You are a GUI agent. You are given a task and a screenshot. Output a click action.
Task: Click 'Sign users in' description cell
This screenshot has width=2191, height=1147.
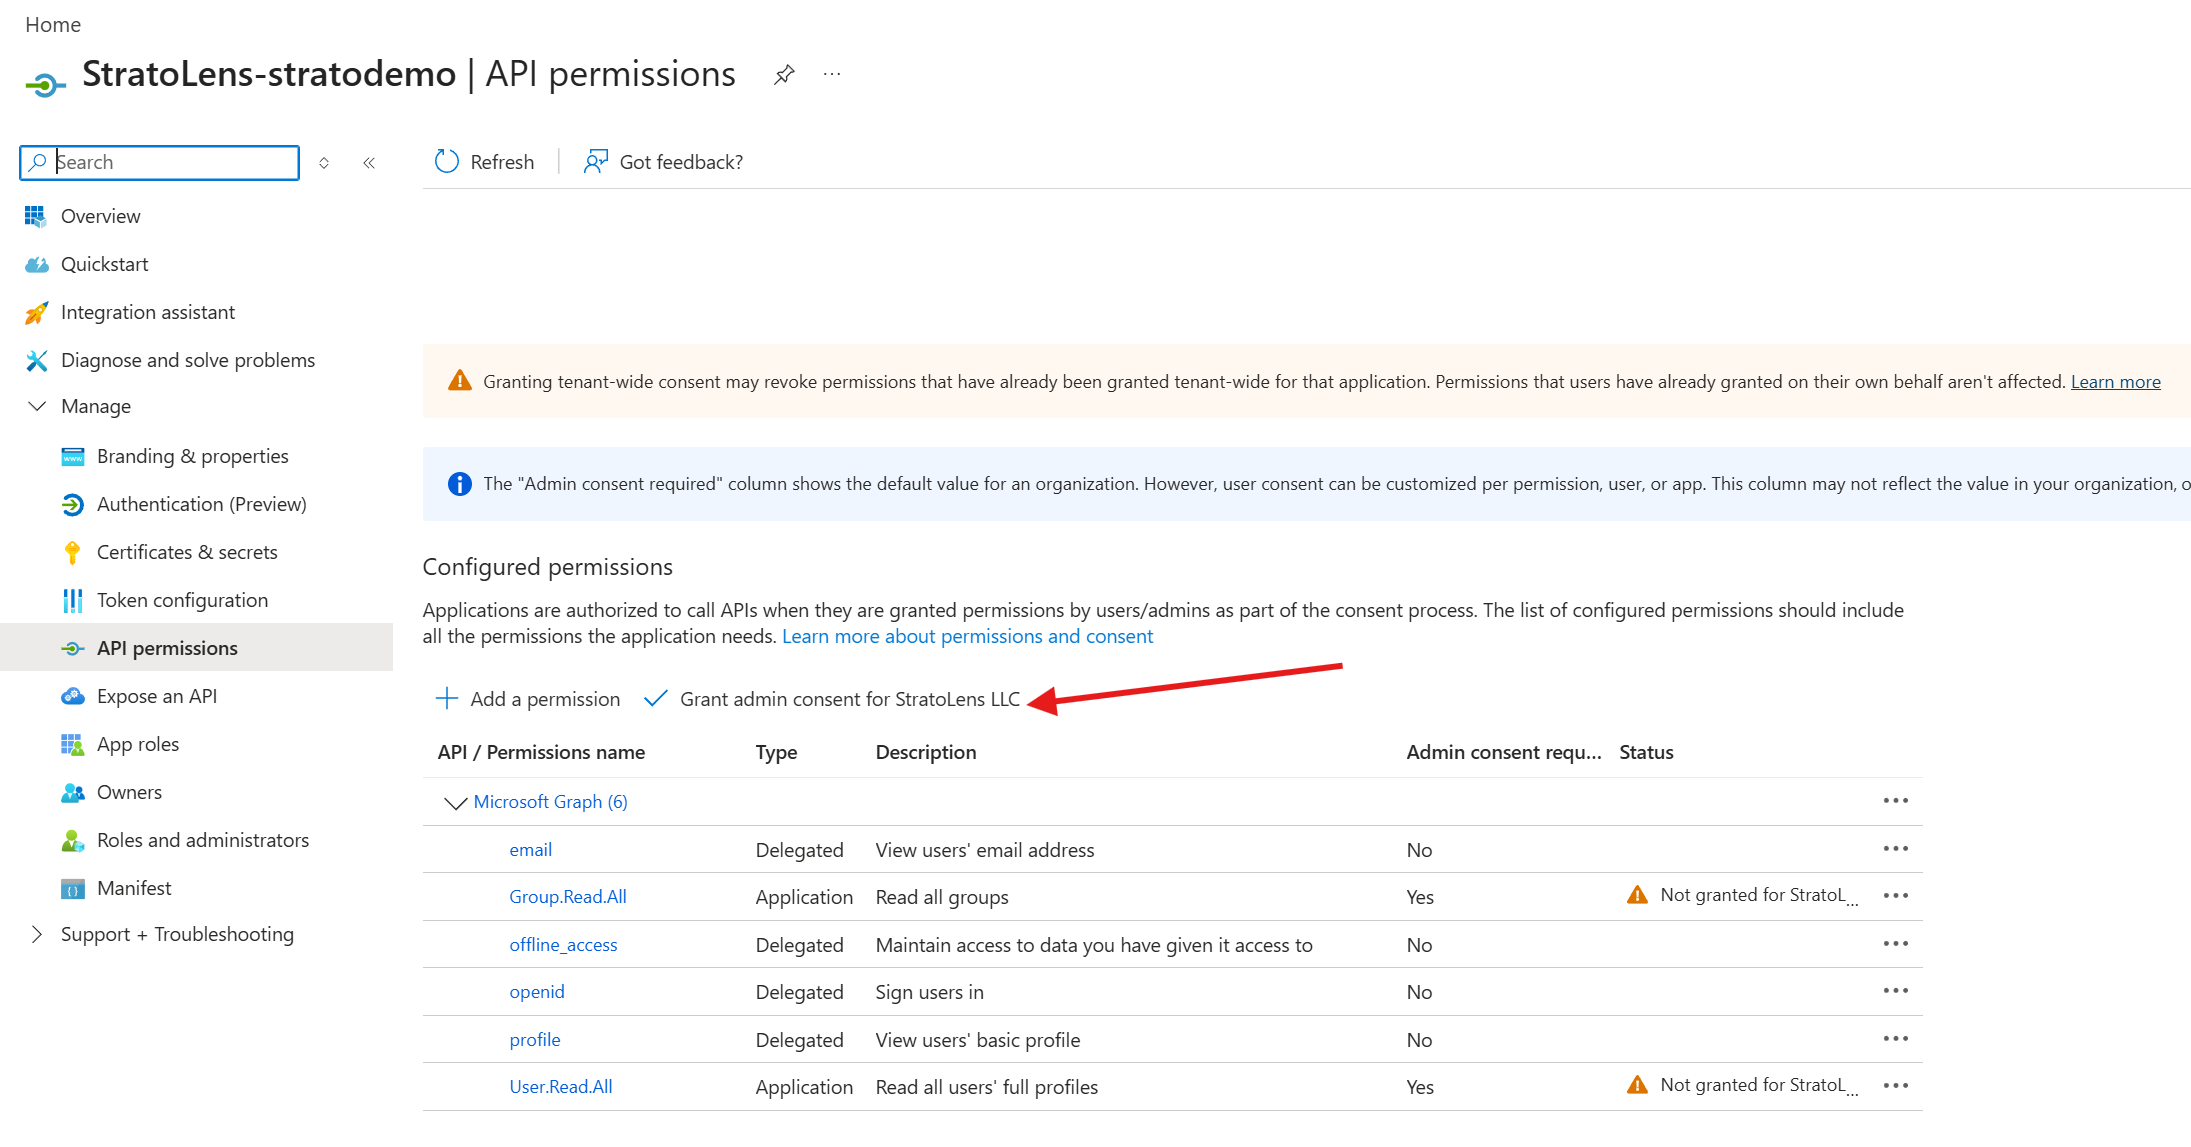(x=930, y=992)
